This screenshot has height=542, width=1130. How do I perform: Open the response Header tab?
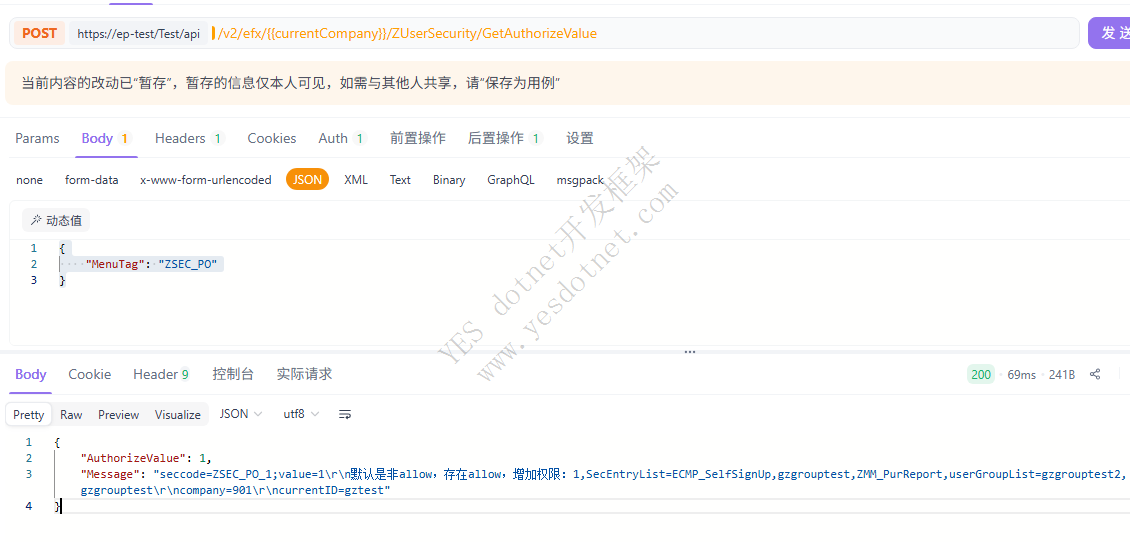coord(161,374)
